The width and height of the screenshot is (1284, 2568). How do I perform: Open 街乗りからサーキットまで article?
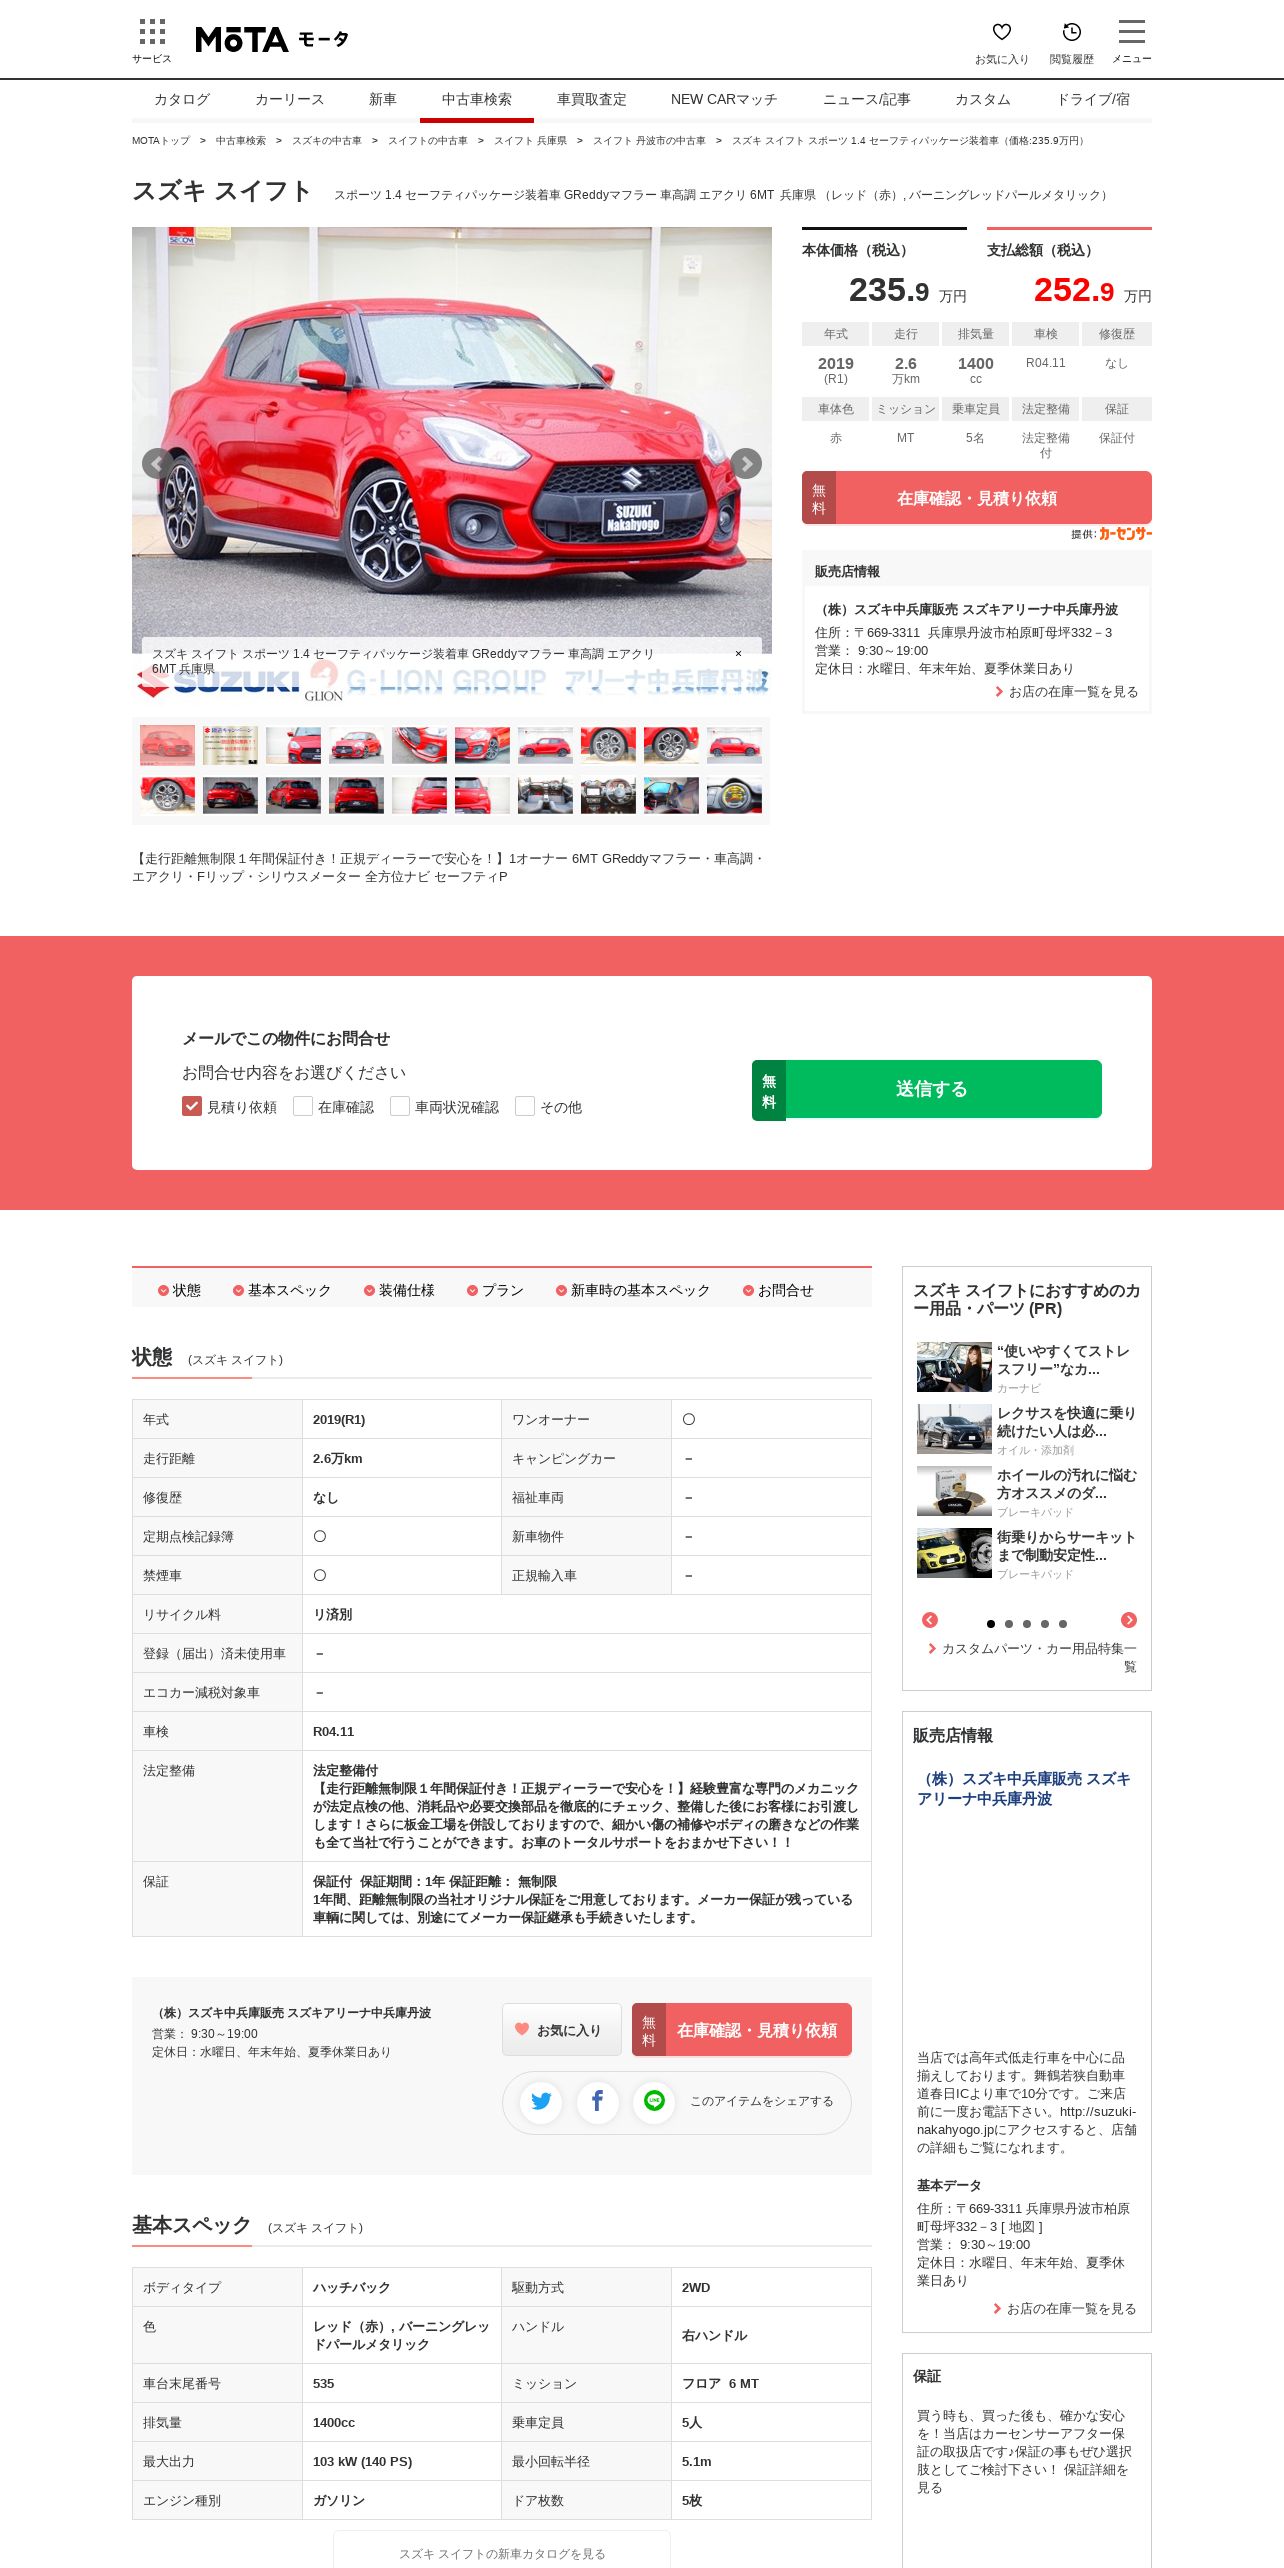tap(1027, 1553)
